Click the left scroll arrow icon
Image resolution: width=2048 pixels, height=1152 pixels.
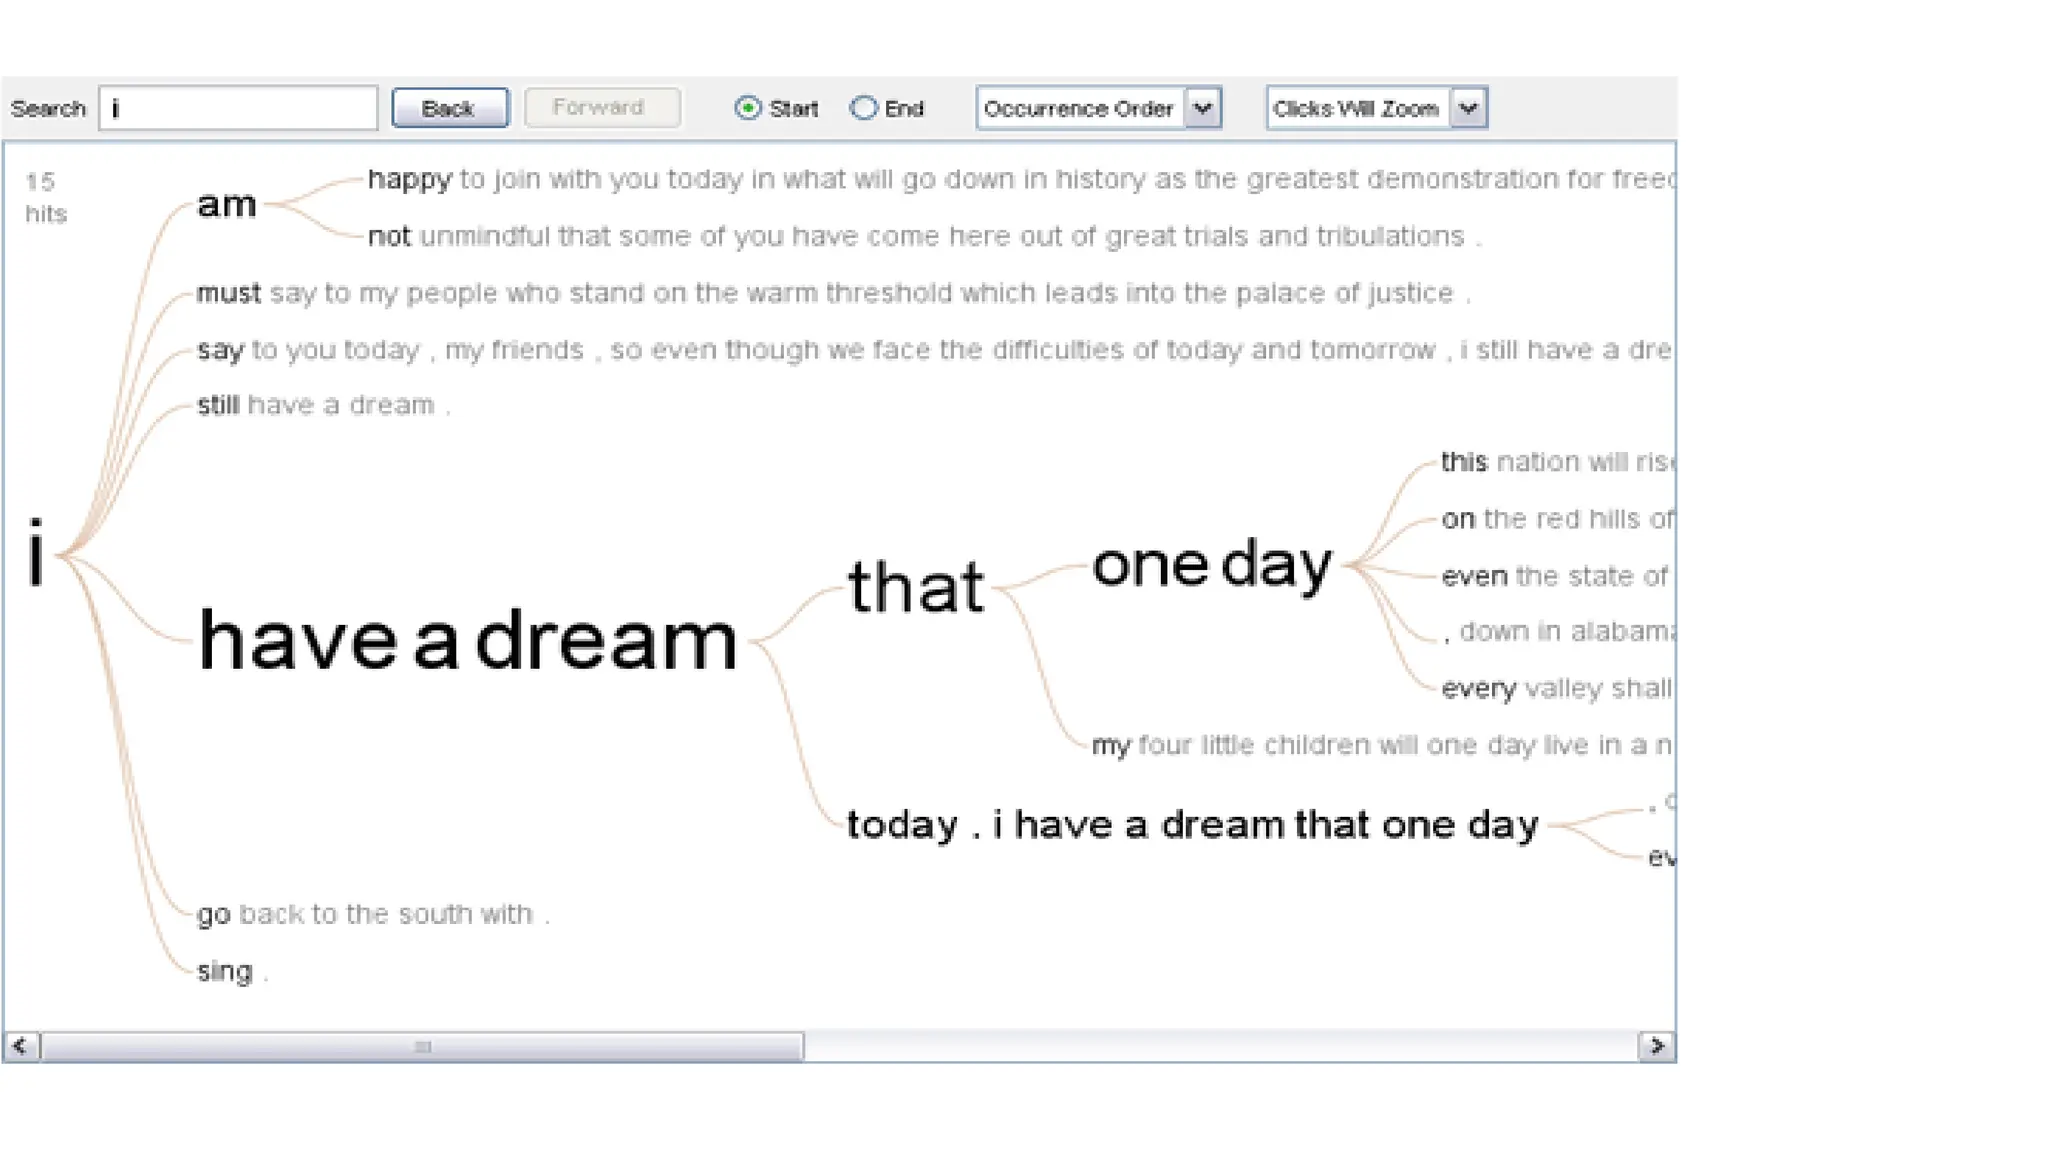[20, 1046]
